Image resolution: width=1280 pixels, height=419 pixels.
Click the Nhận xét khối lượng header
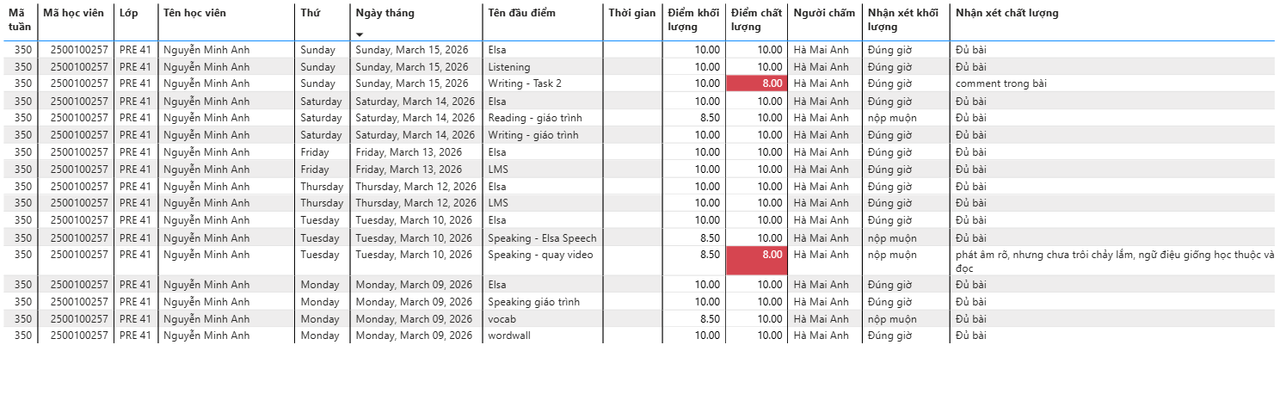pyautogui.click(x=903, y=20)
